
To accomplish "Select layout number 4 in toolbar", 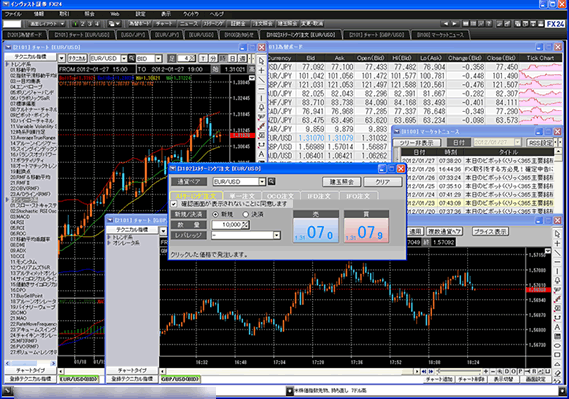I will point(97,24).
